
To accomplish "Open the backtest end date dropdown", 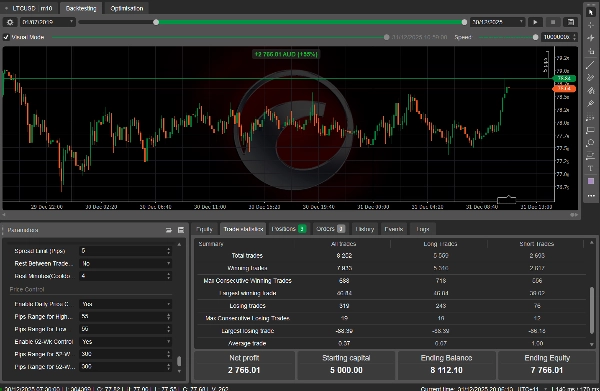I will coord(497,22).
